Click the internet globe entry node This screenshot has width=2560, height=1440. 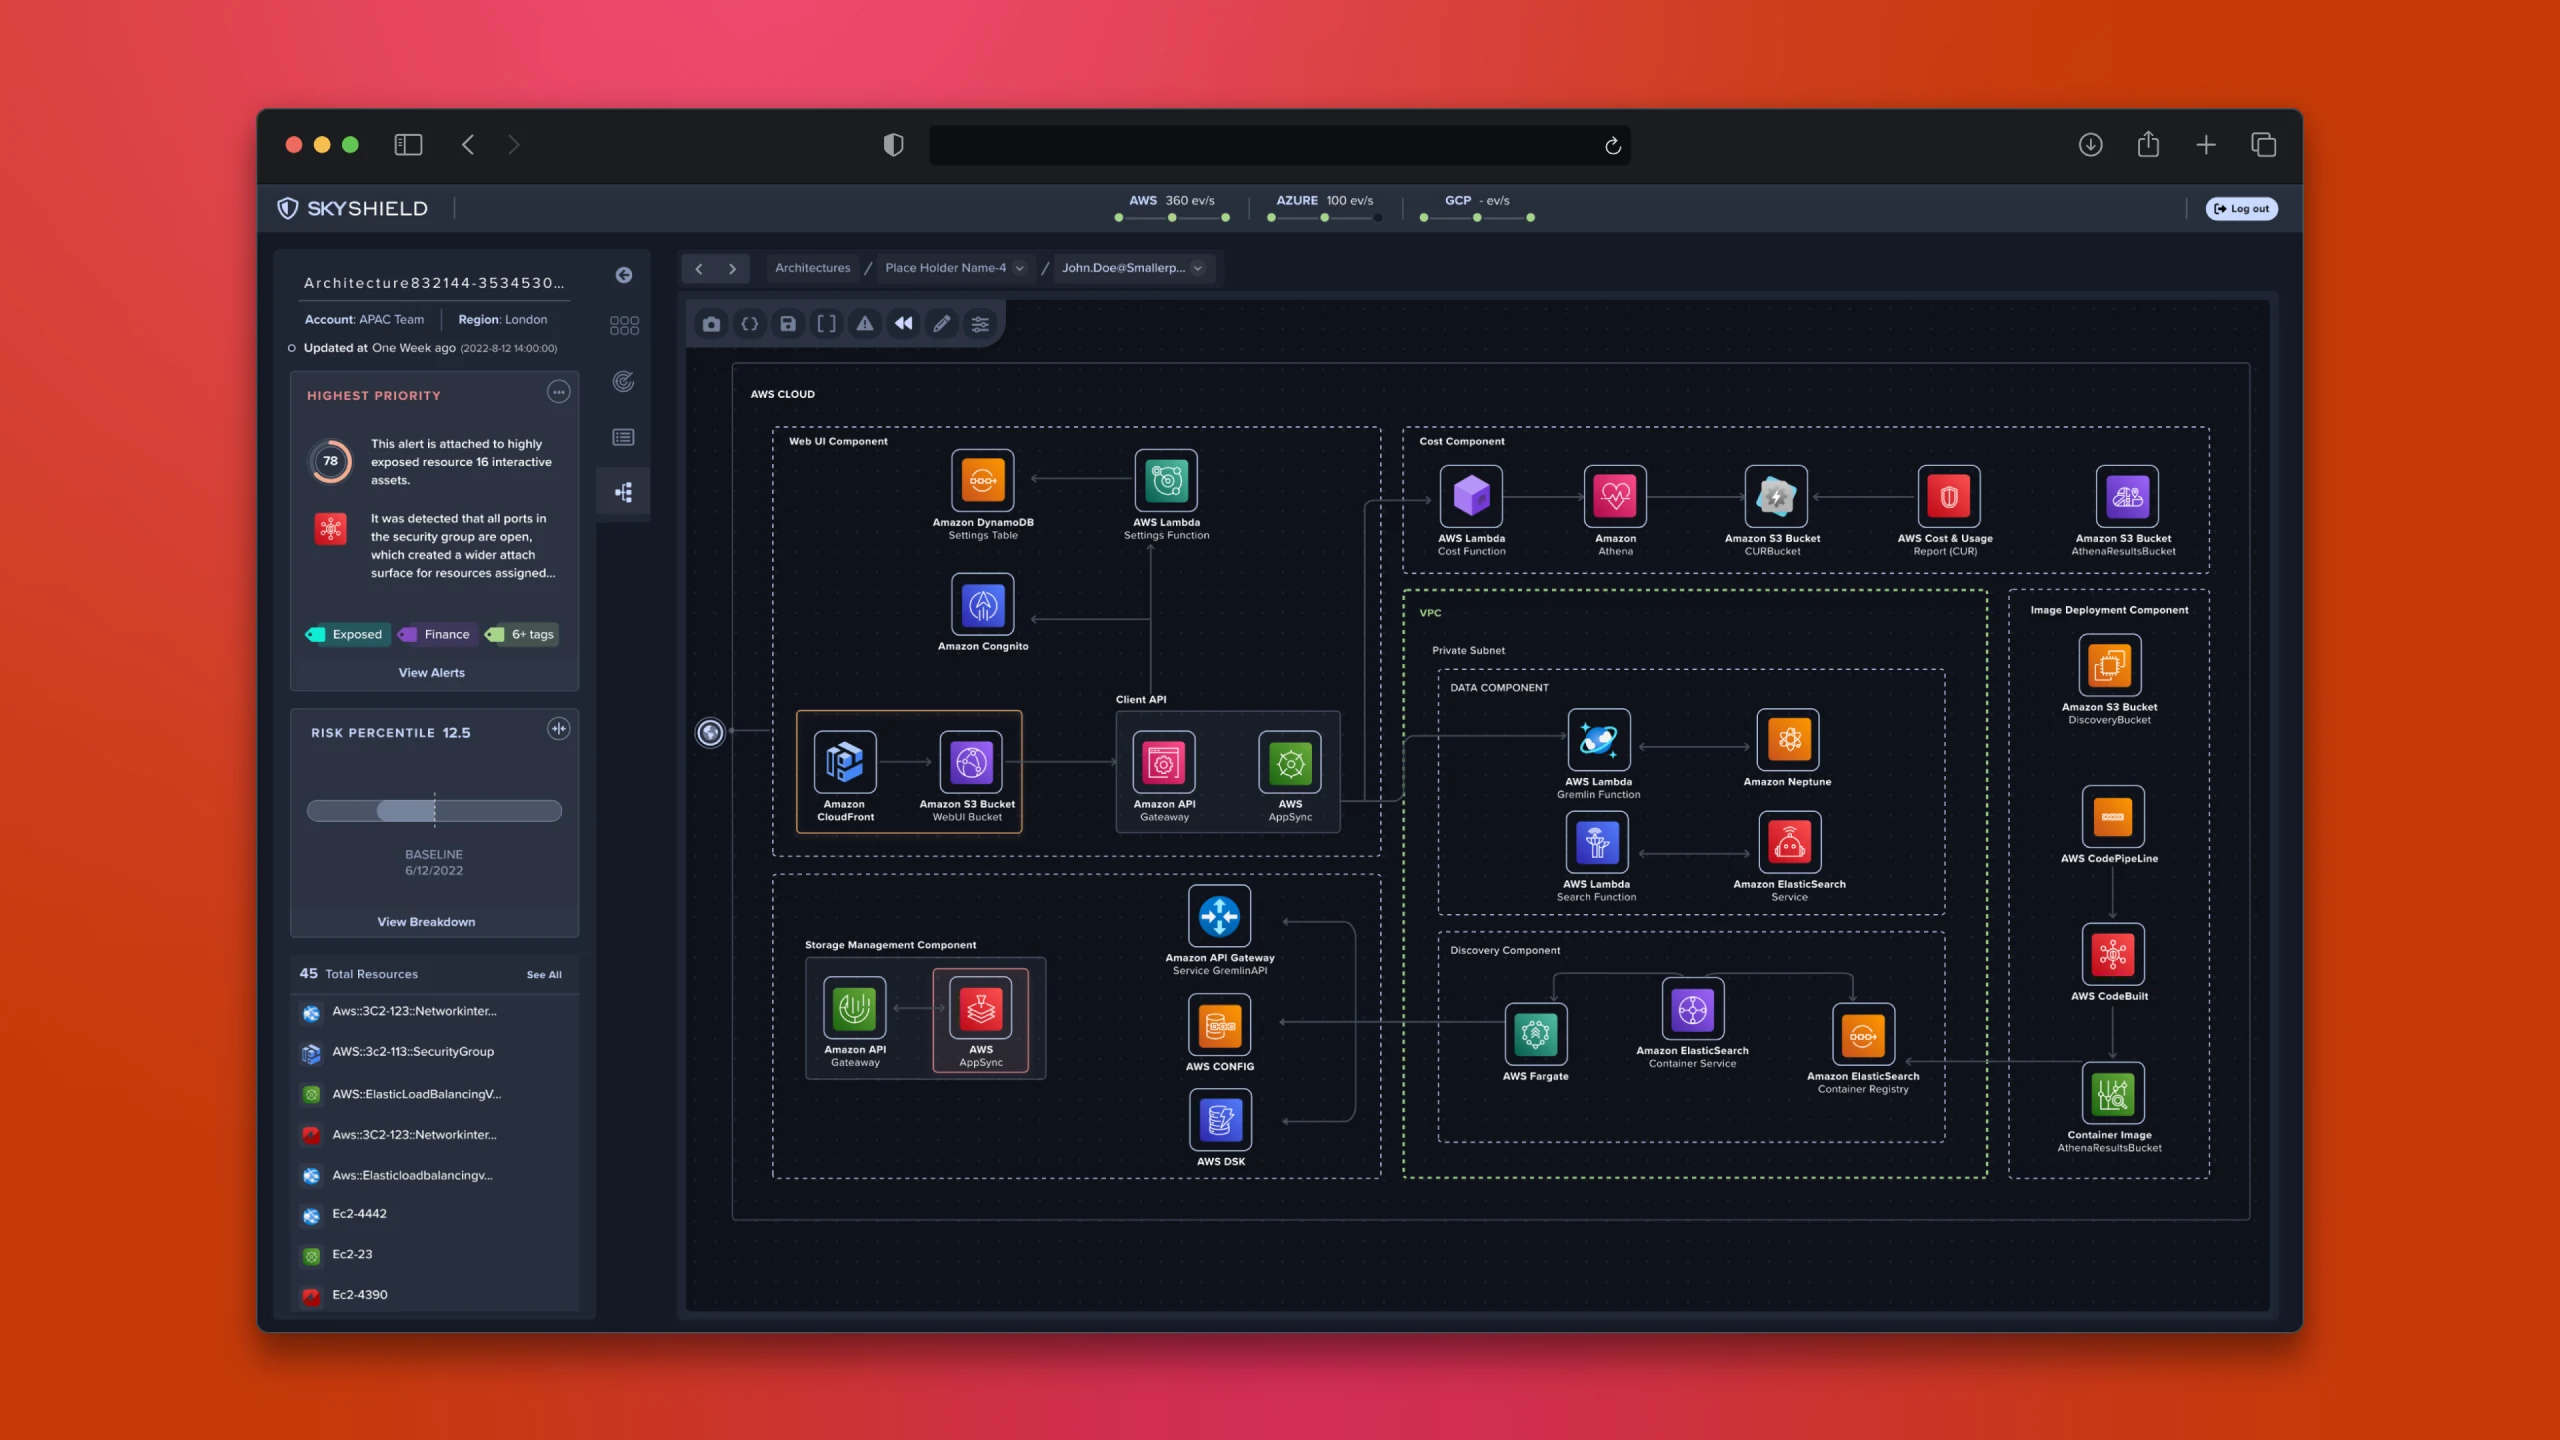710,733
